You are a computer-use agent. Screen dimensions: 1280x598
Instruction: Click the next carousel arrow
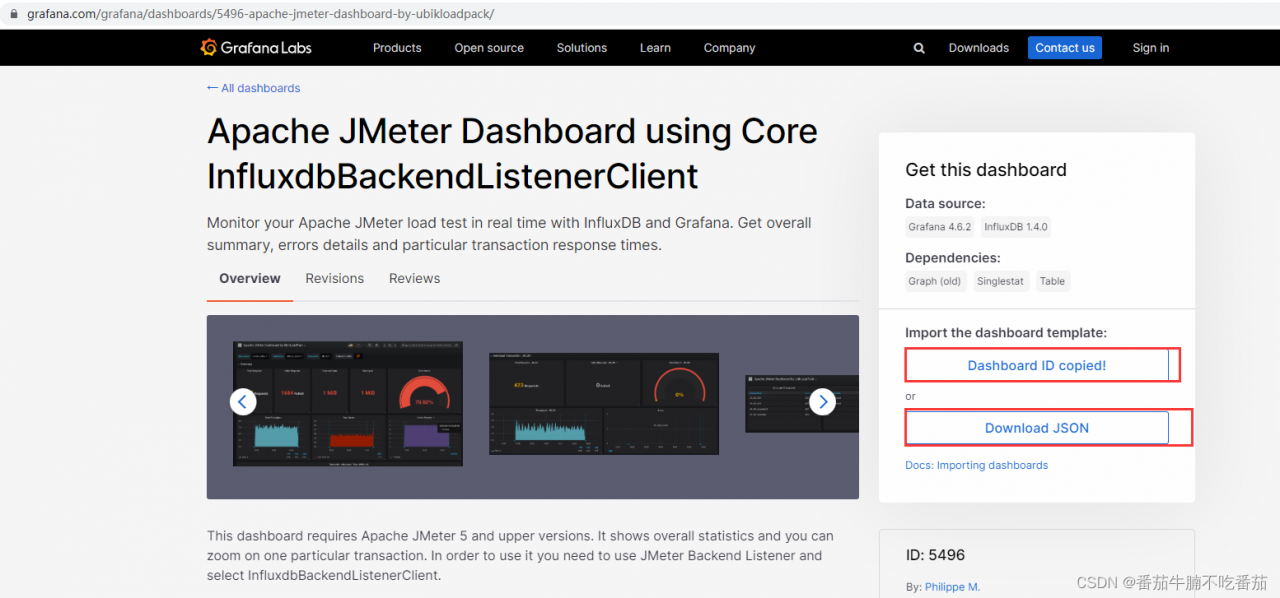pos(822,402)
